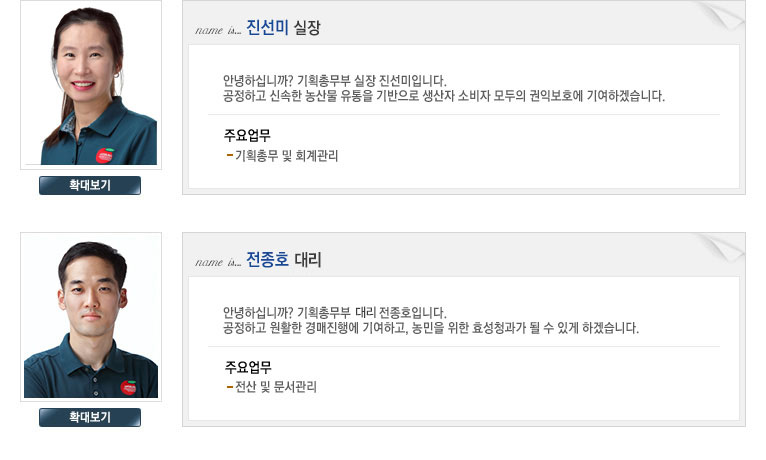Click the name 진선미 in blue heading
Viewport: 766px width, 460px height.
point(267,27)
